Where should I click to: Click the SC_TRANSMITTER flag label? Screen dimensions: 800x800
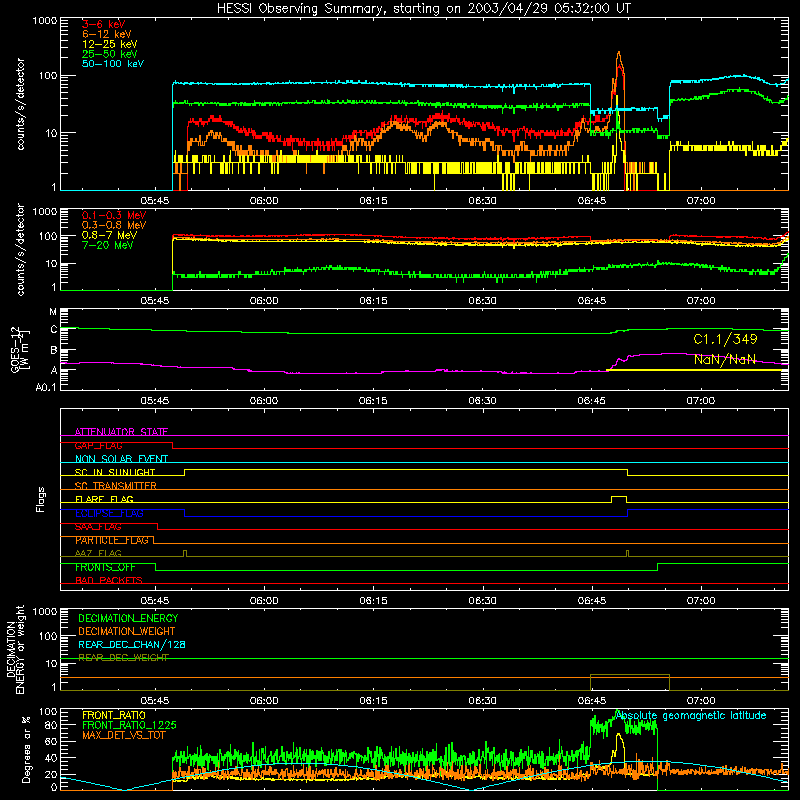click(115, 485)
